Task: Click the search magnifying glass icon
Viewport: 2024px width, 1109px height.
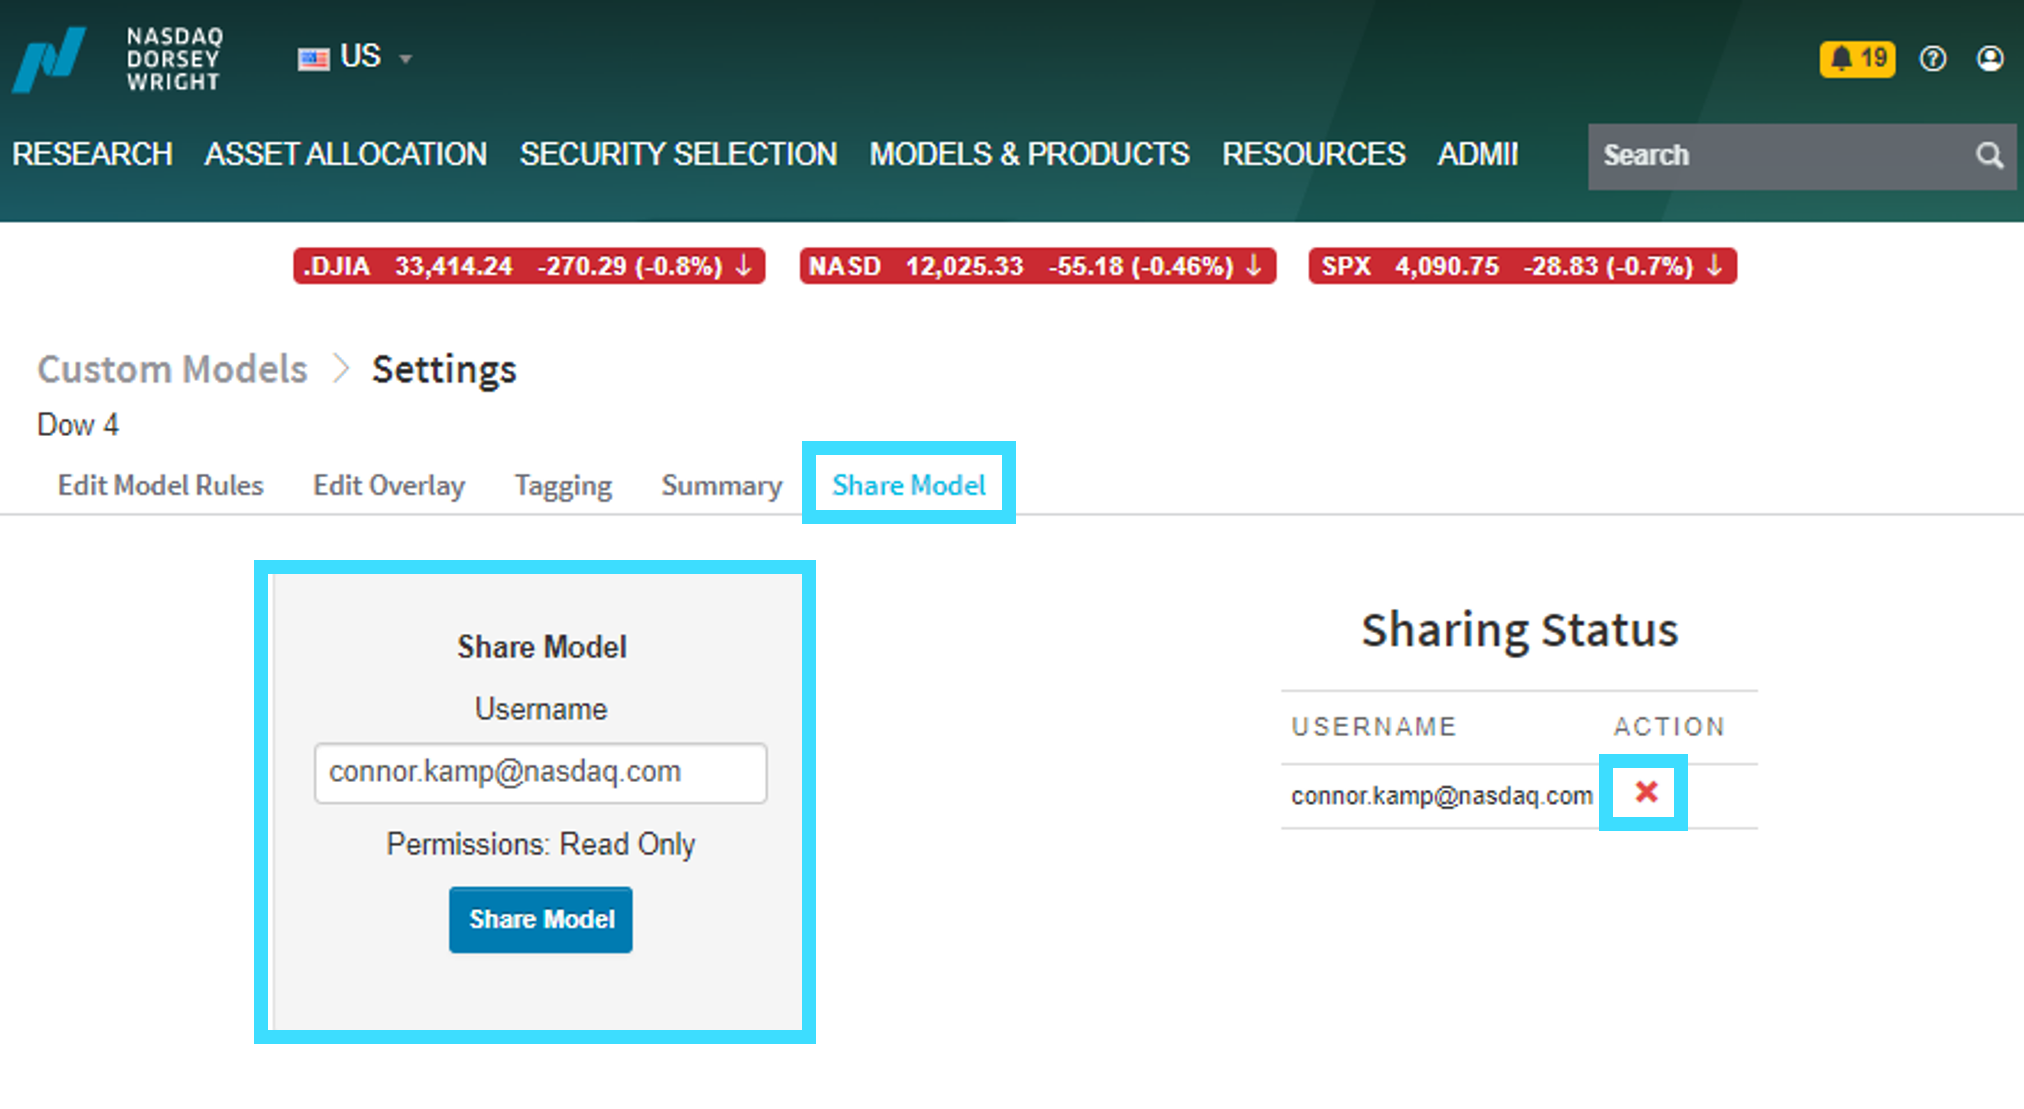Action: [x=1989, y=155]
